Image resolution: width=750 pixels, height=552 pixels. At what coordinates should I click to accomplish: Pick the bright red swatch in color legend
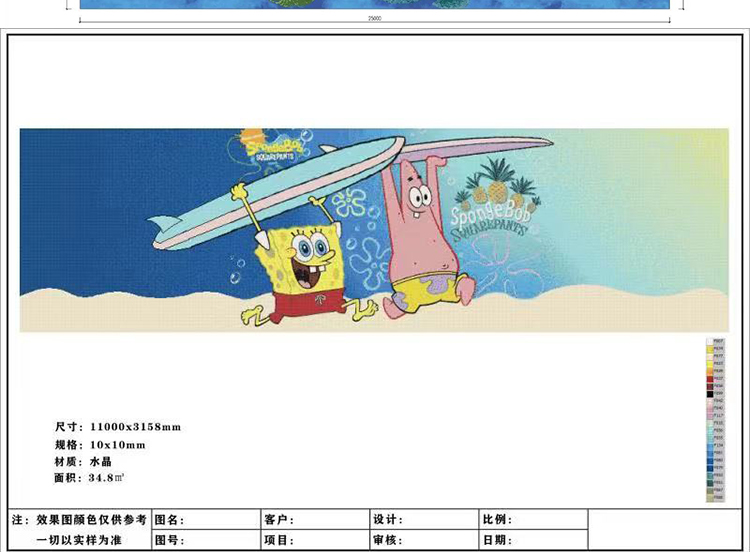click(710, 379)
